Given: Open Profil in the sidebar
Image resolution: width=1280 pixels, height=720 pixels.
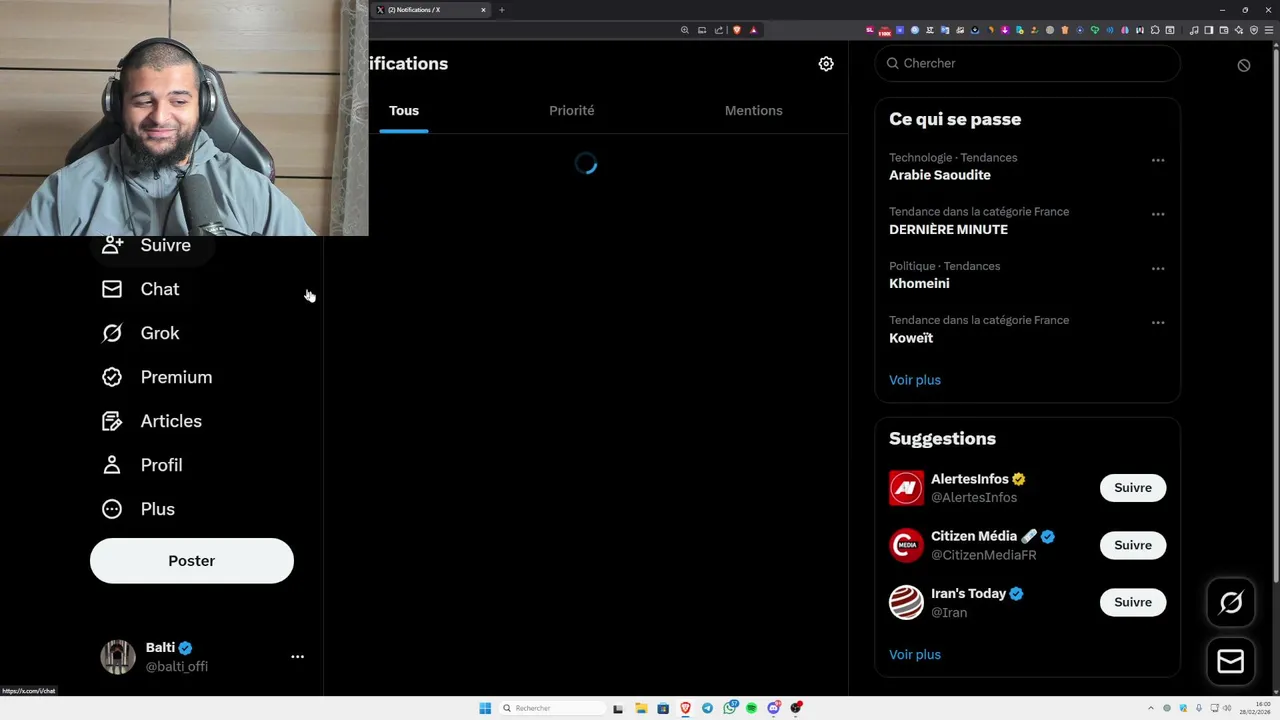Looking at the screenshot, I should pos(141,465).
